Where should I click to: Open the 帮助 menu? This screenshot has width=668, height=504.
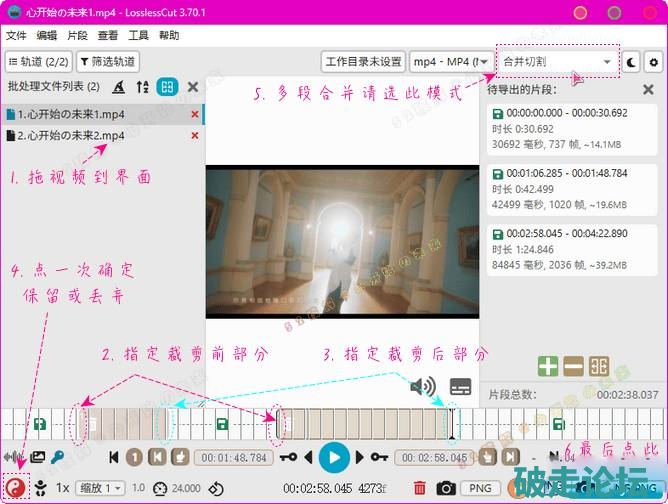click(x=169, y=35)
